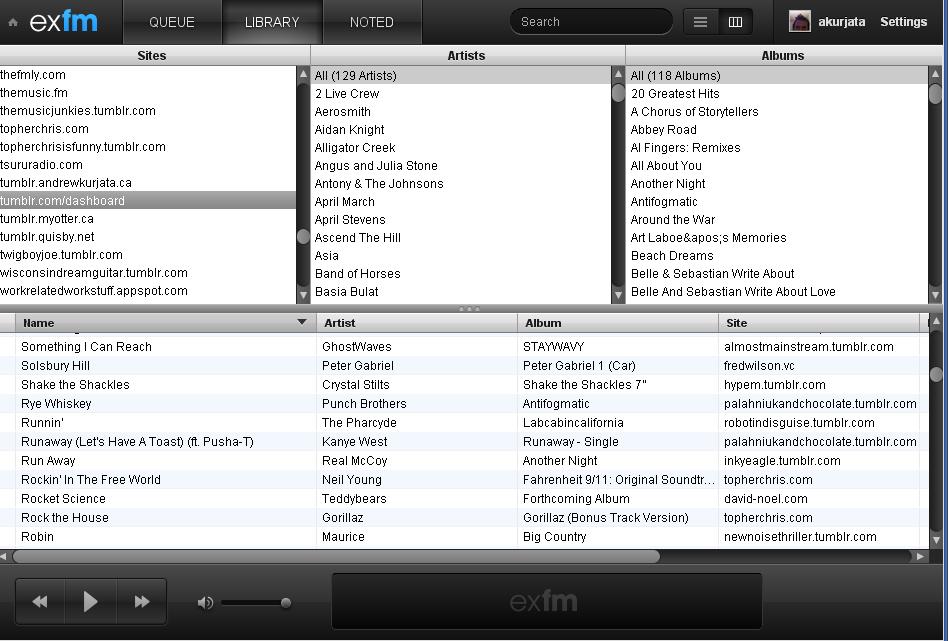Select album Around the War
This screenshot has height=641, width=948.
point(777,220)
